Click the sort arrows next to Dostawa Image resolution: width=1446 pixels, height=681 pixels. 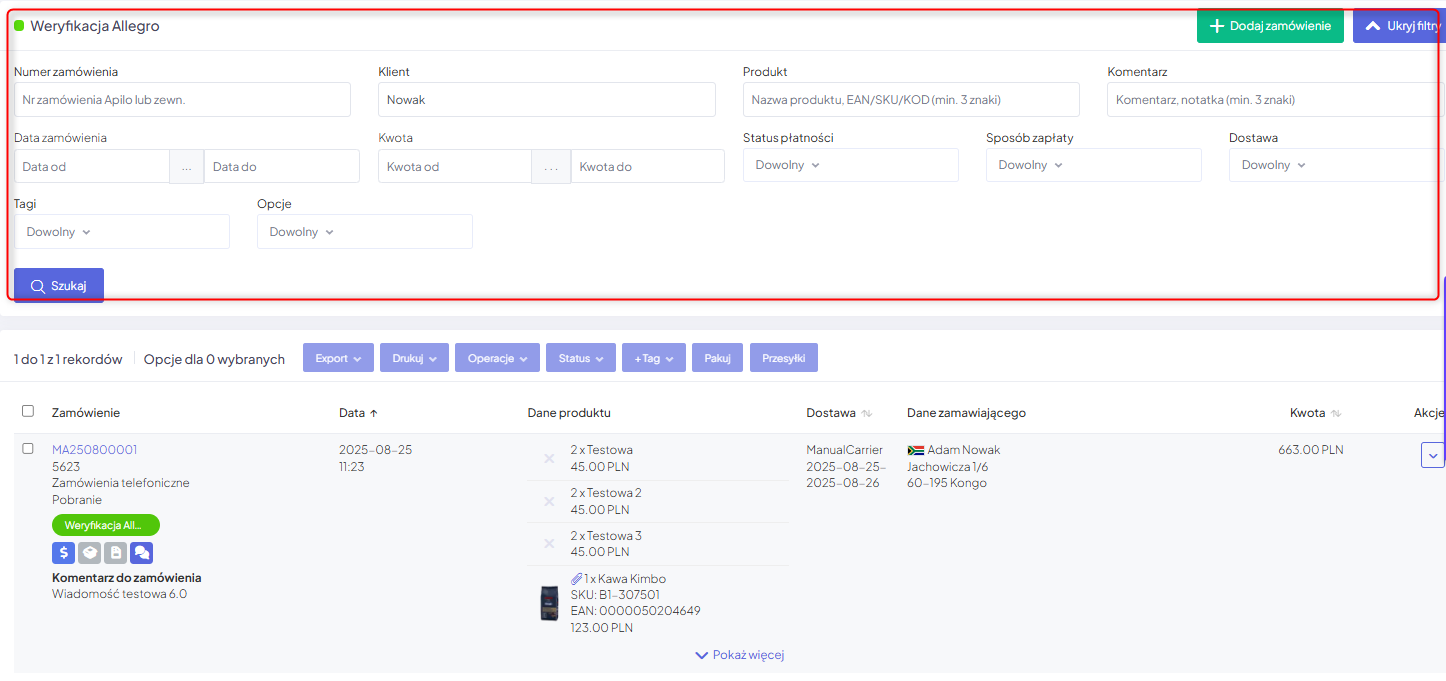(x=867, y=413)
